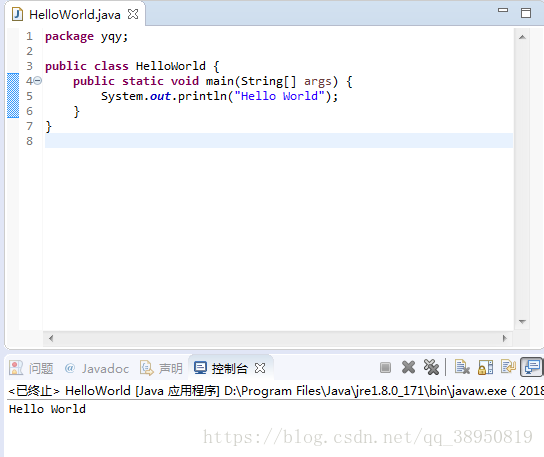
Task: Close the HelloWorld.java editor tab
Action: [133, 15]
